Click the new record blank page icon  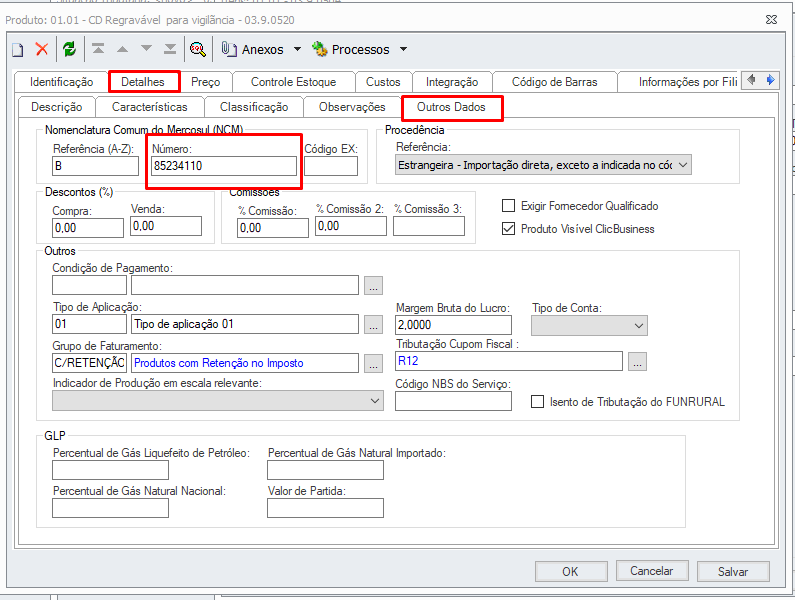[18, 50]
